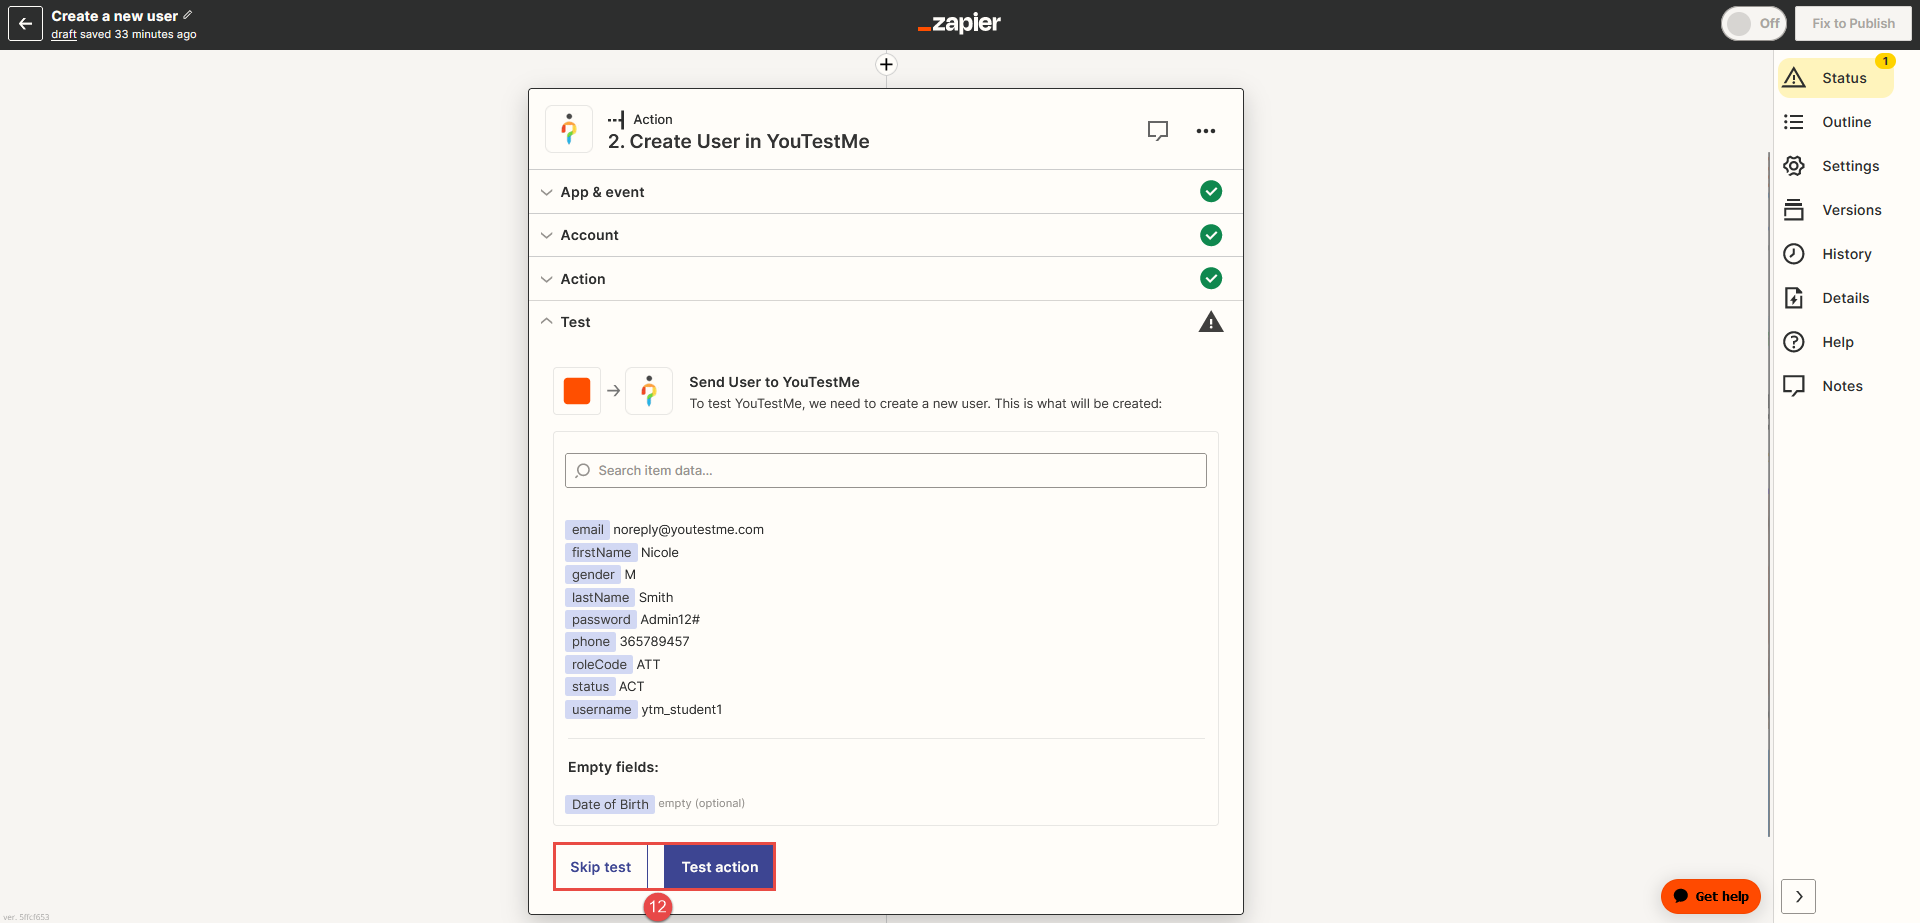Click the Fix to Publish button
Viewport: 1920px width, 923px height.
click(1853, 23)
